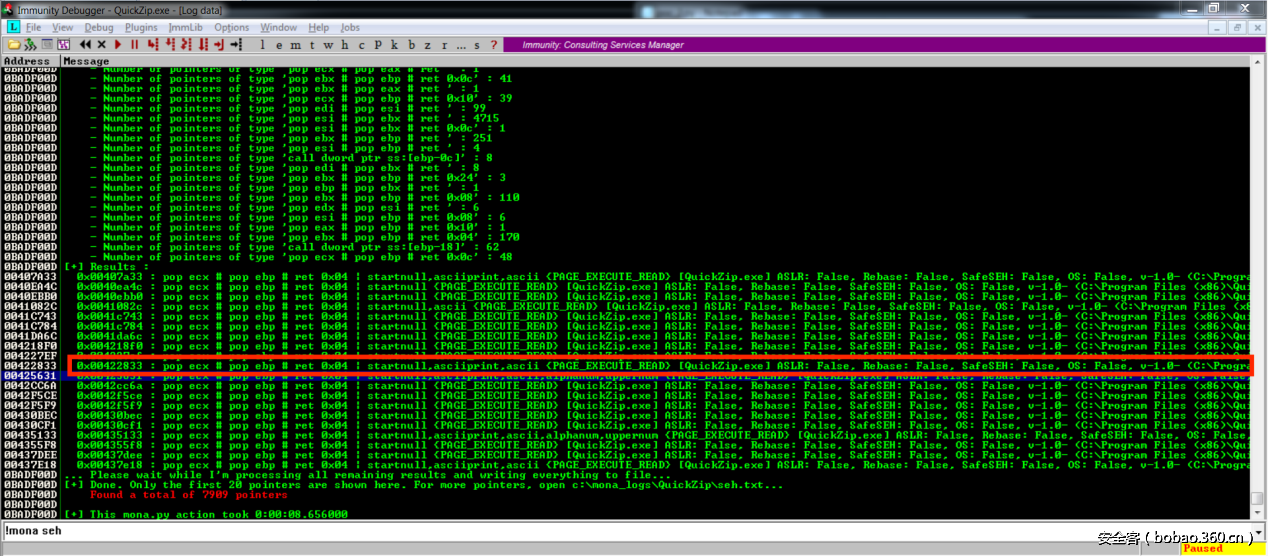Open the ImmLib menu
This screenshot has height=556, width=1268.
pyautogui.click(x=185, y=27)
